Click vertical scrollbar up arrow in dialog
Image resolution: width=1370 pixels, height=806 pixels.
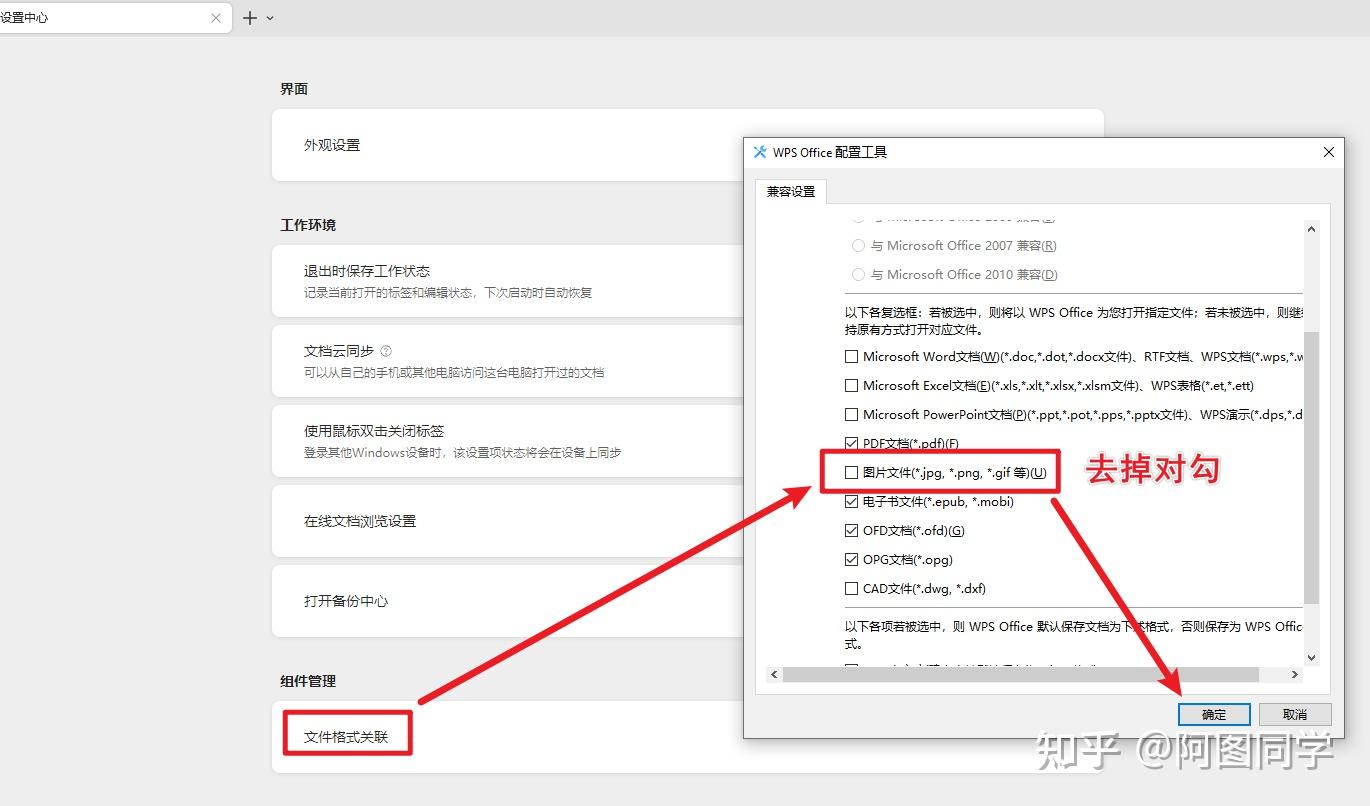pos(1312,229)
